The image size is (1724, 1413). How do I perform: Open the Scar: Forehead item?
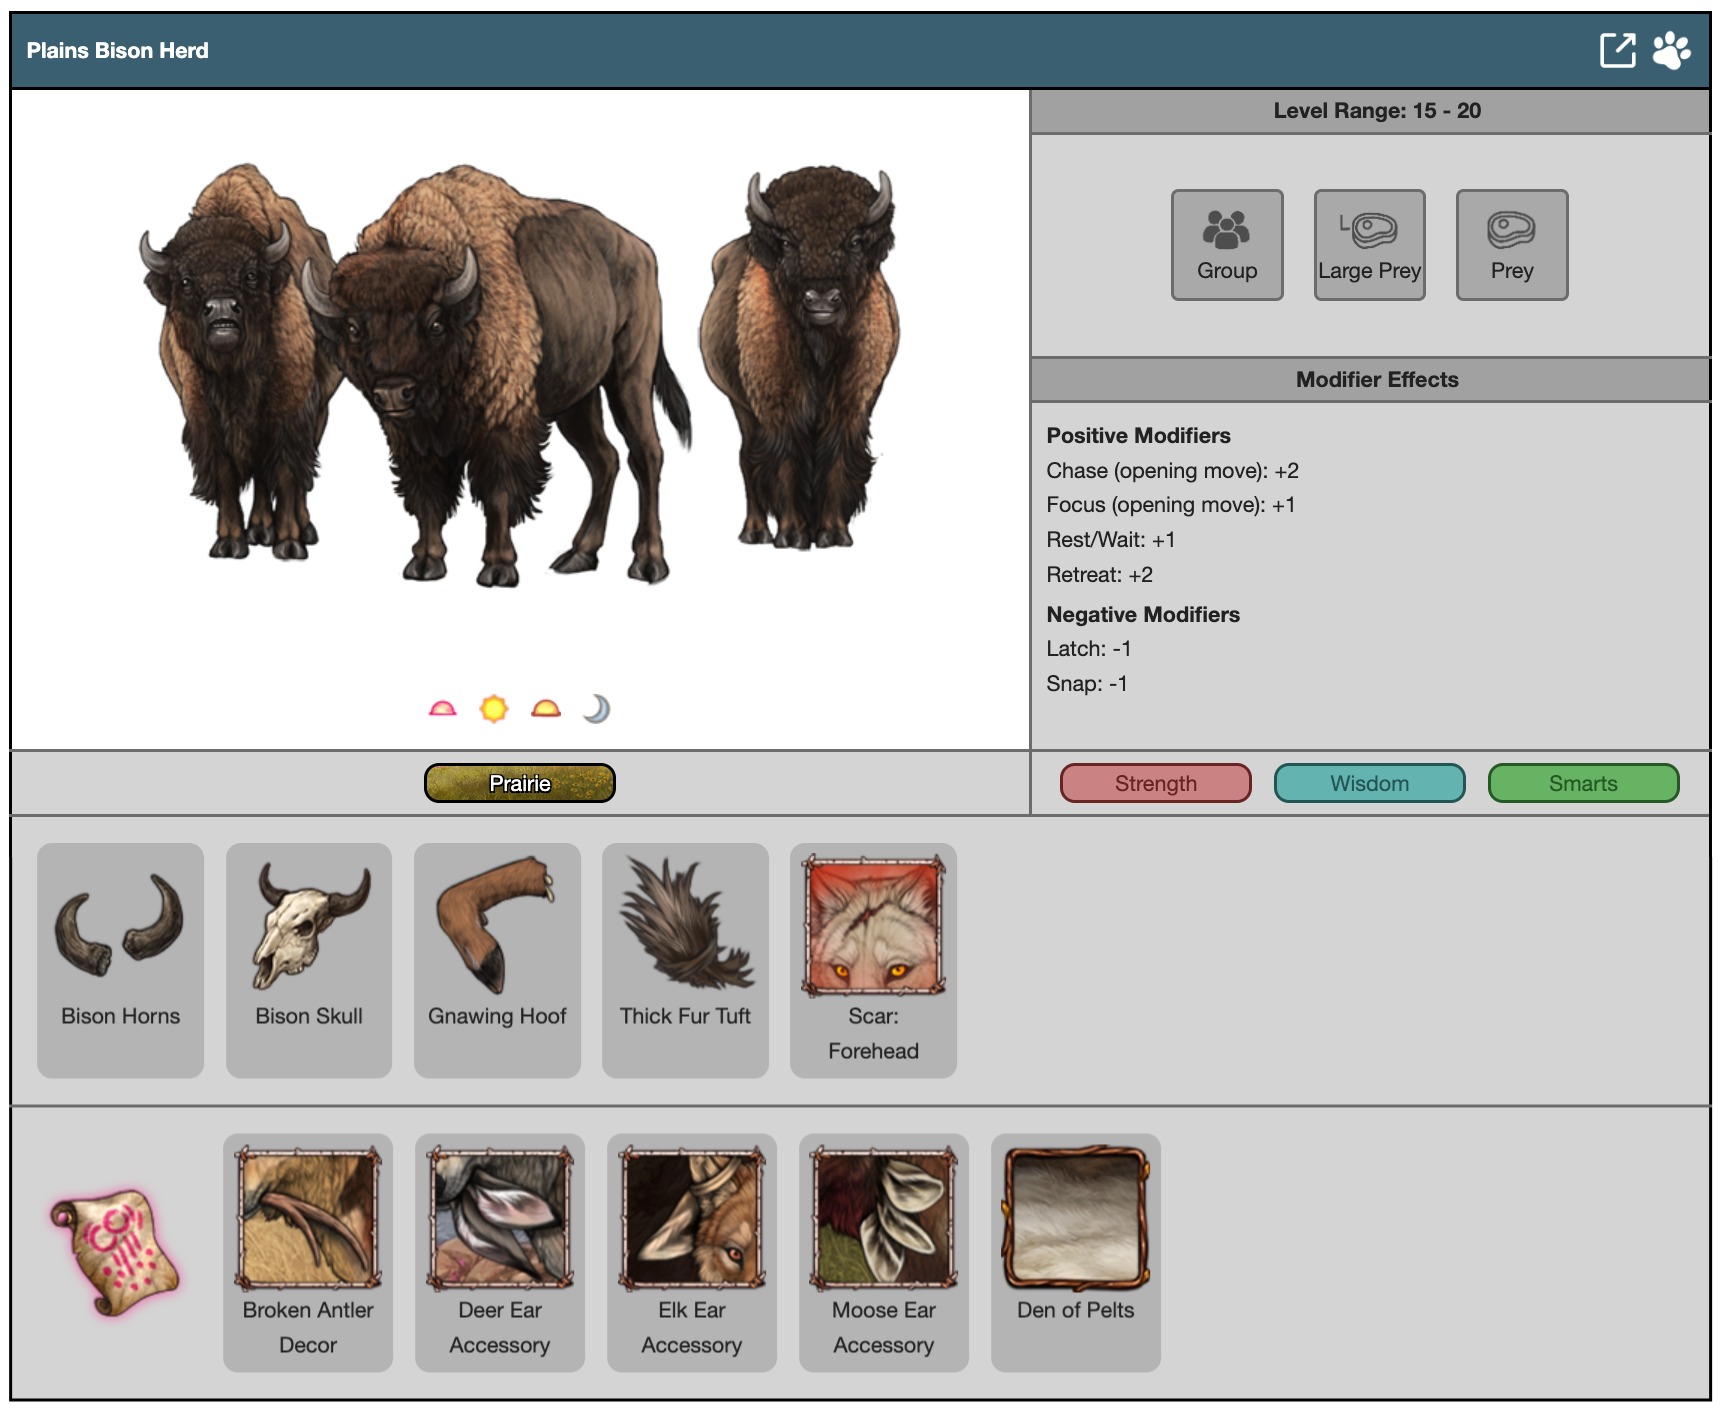[x=873, y=959]
